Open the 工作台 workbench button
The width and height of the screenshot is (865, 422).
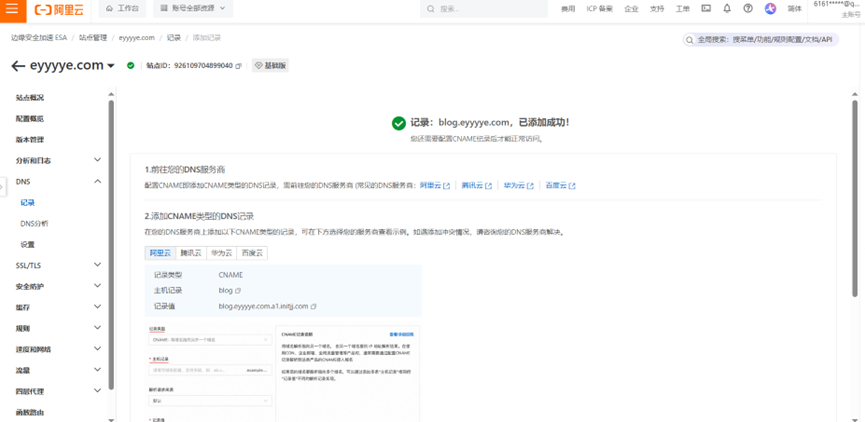pyautogui.click(x=122, y=9)
